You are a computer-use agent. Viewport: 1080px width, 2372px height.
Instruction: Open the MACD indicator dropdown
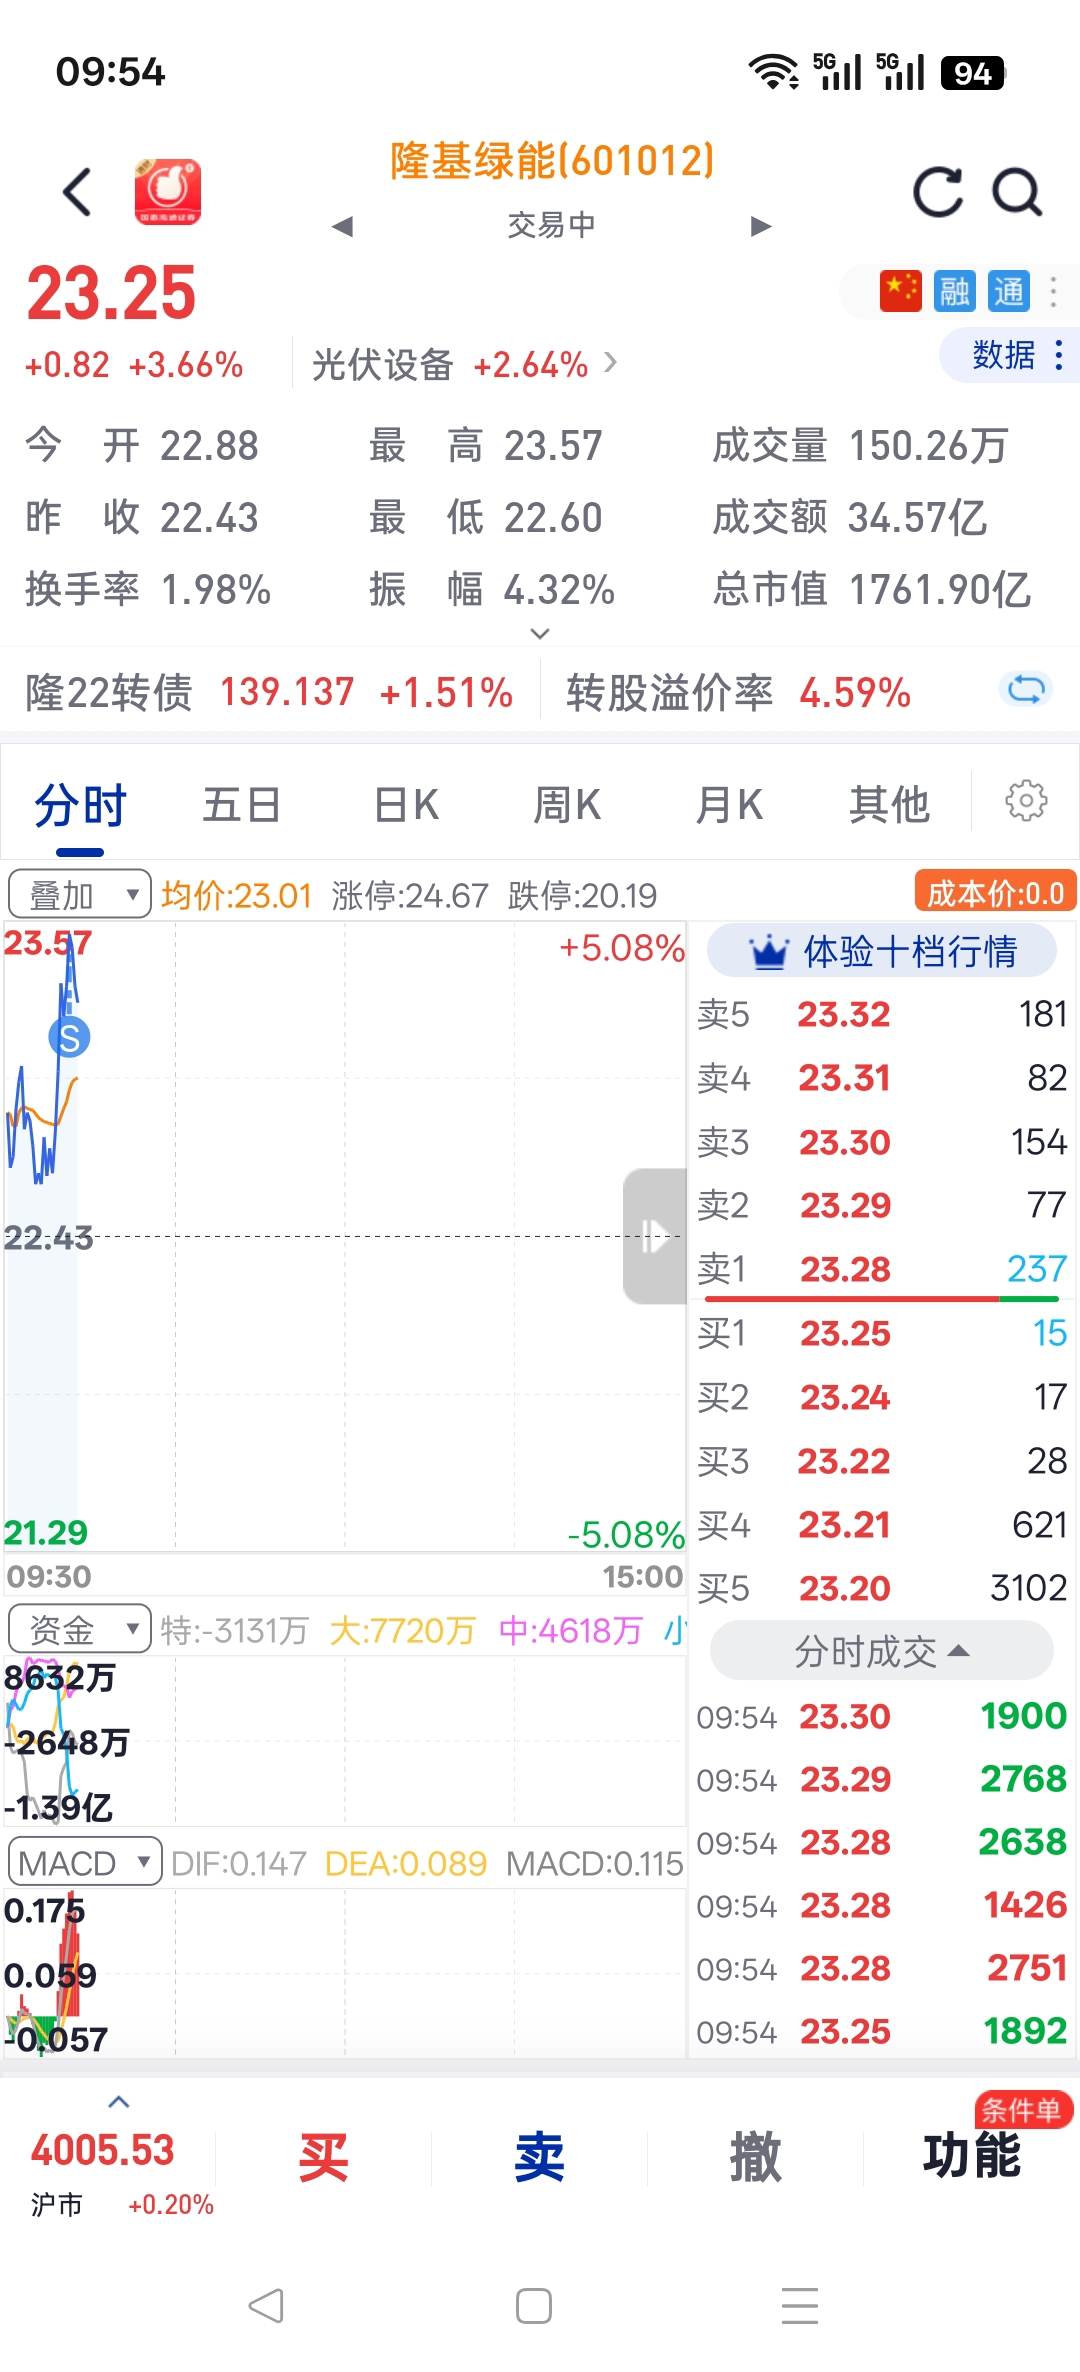point(85,1862)
